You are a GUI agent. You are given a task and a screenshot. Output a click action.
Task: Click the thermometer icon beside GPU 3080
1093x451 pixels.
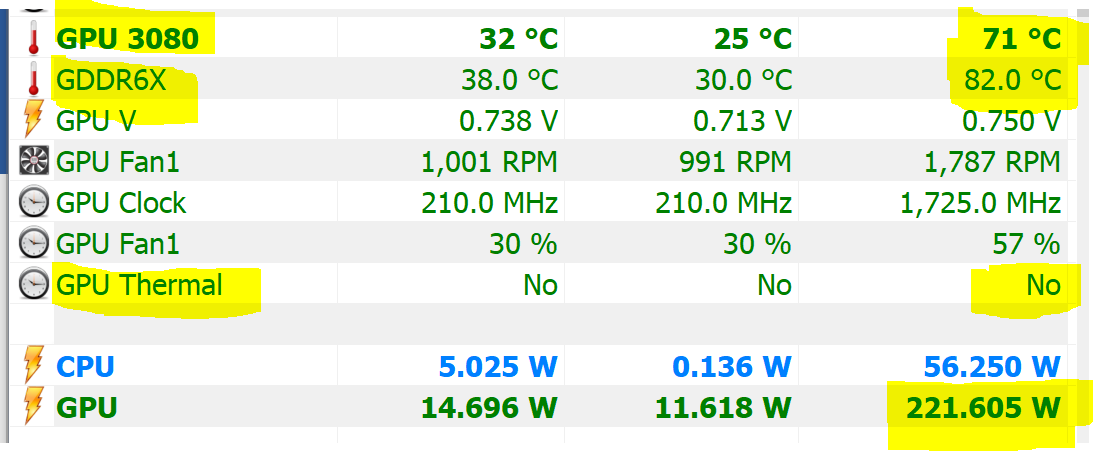pyautogui.click(x=33, y=38)
